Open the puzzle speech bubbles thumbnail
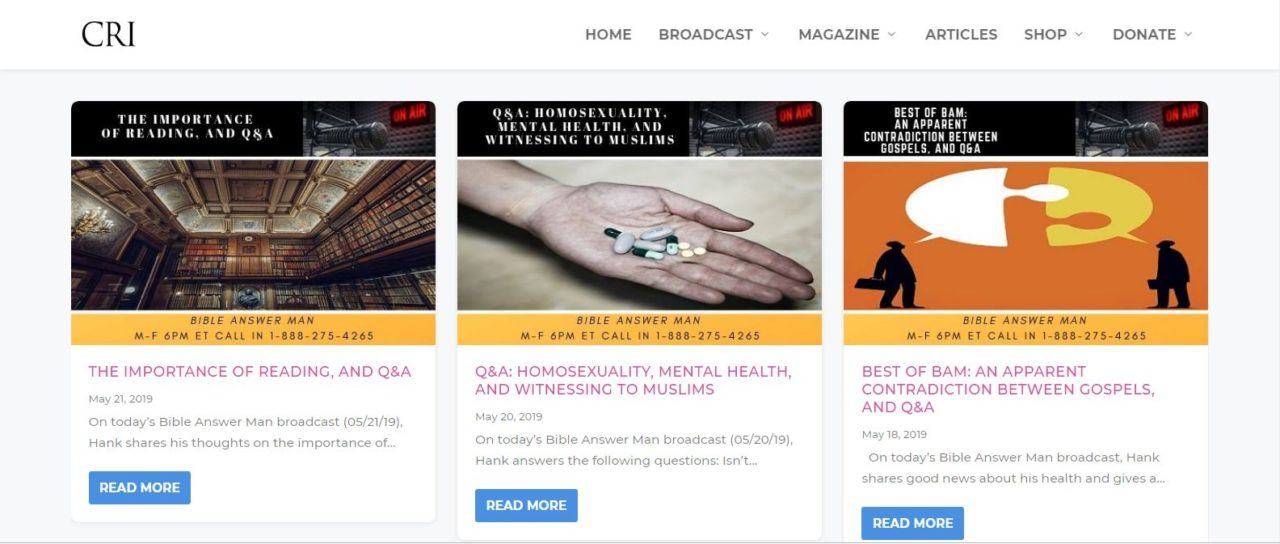 pos(1025,235)
